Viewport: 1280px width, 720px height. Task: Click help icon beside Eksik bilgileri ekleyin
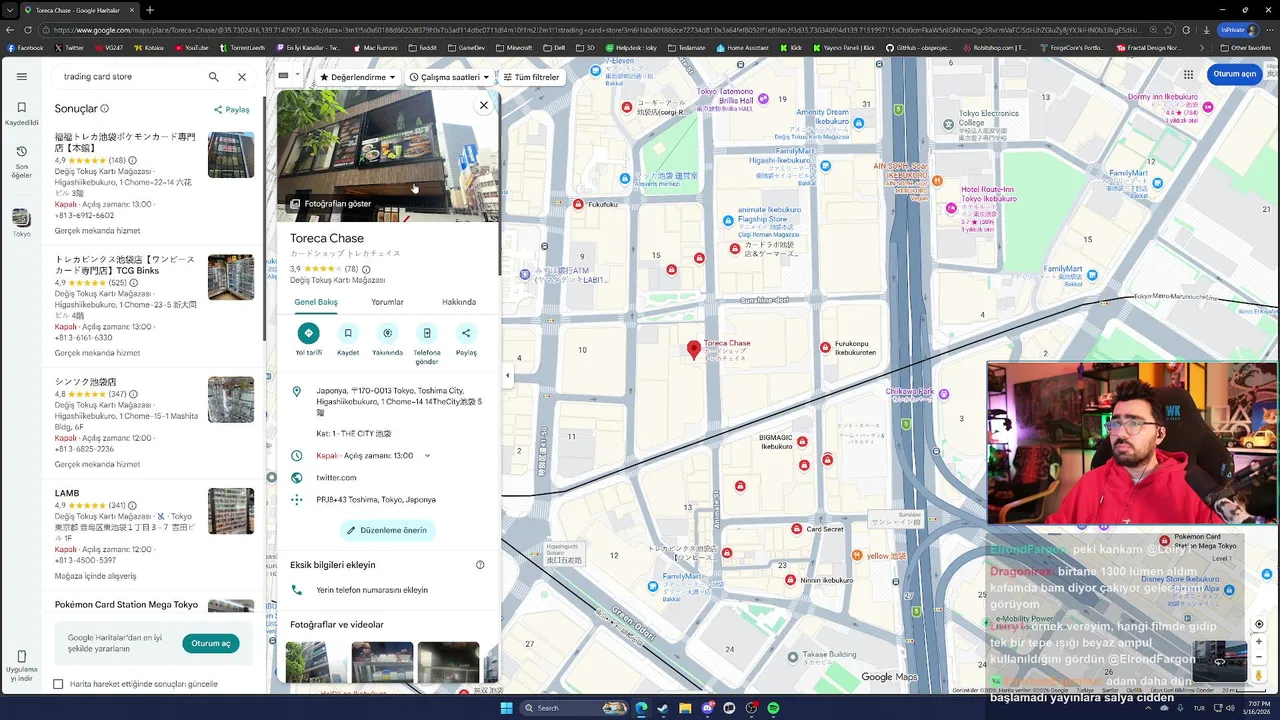tap(480, 565)
